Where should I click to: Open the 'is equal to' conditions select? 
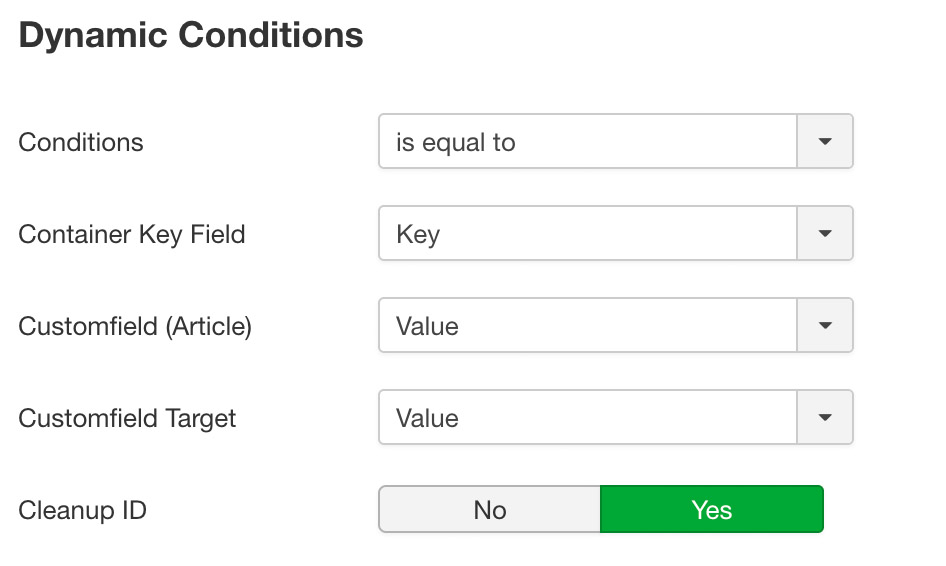pyautogui.click(x=615, y=141)
